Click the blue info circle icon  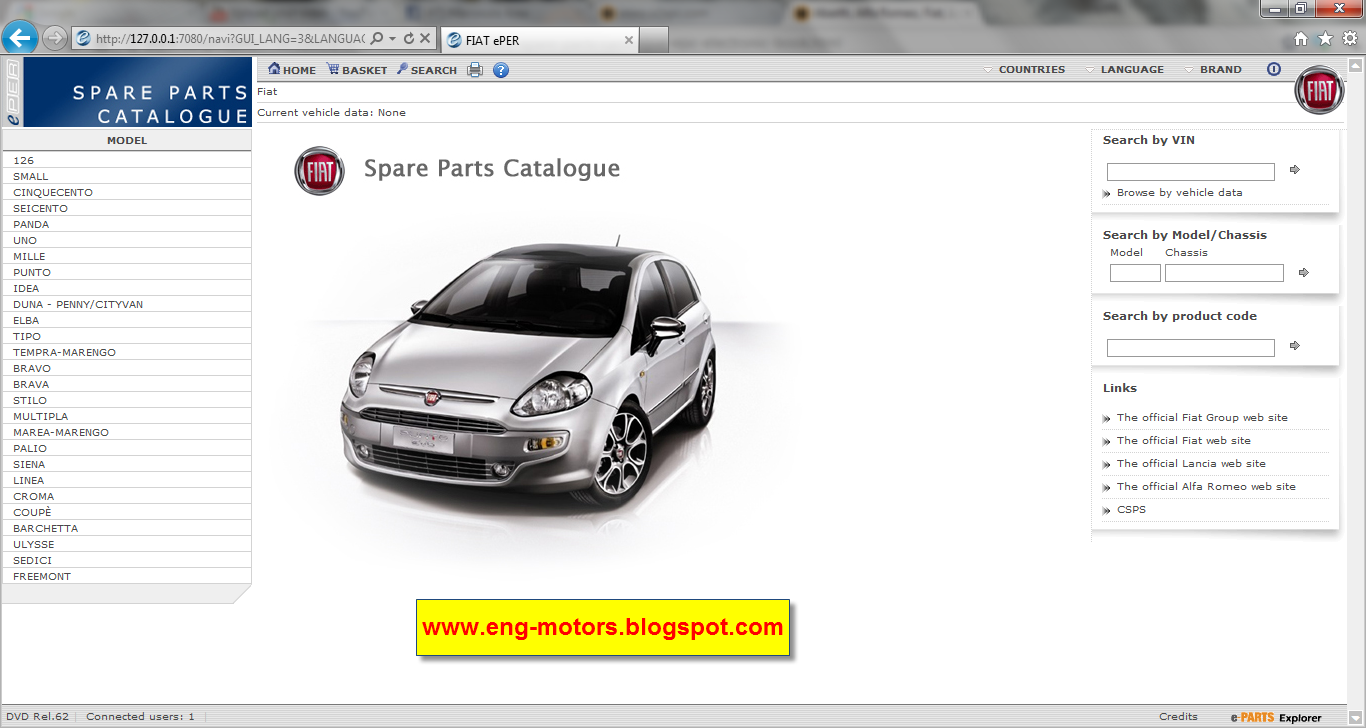pyautogui.click(x=1274, y=70)
